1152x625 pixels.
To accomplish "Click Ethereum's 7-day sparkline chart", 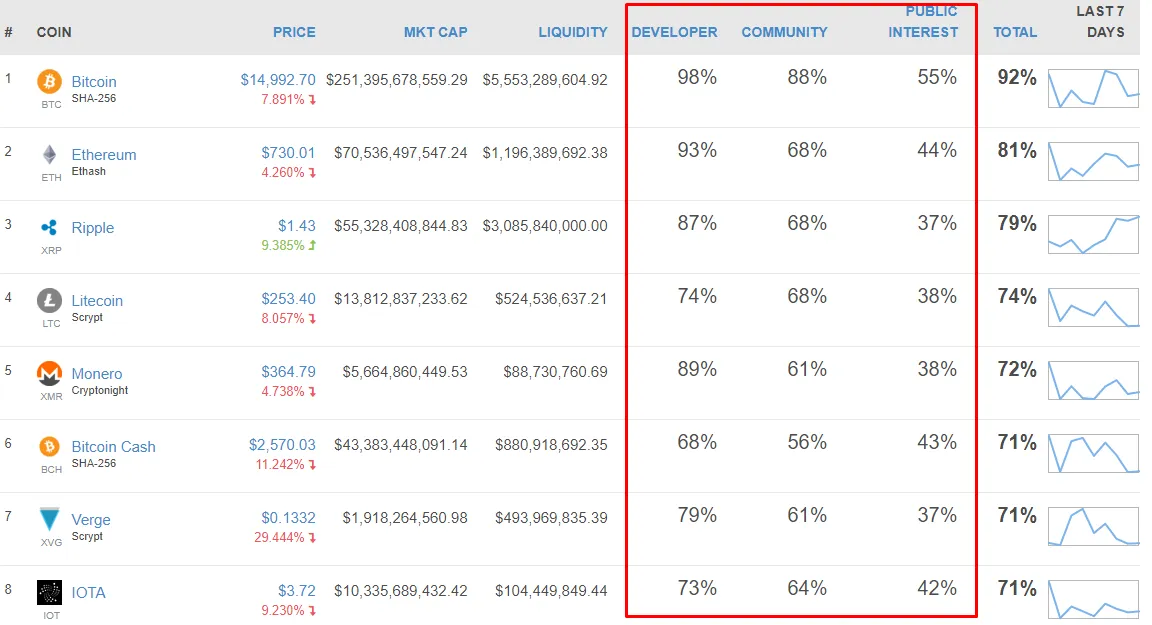I will point(1093,161).
